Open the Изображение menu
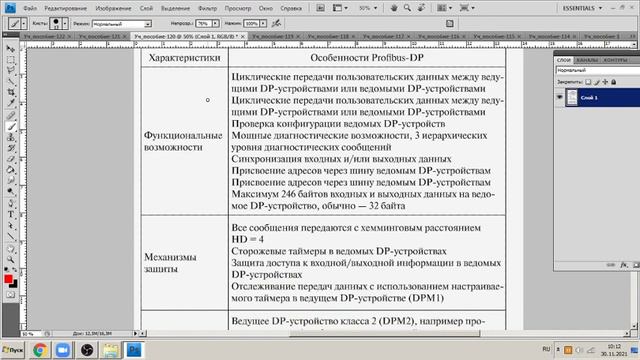640x360 pixels. (x=113, y=8)
